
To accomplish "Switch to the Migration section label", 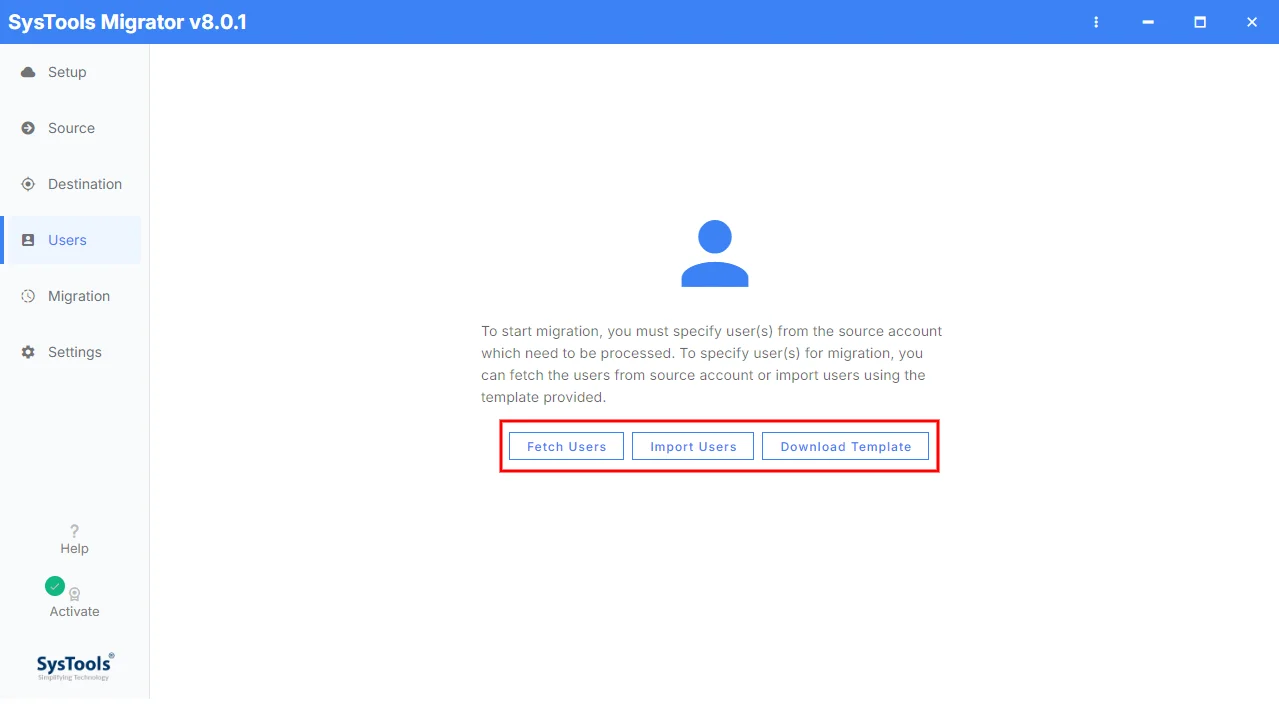I will [x=79, y=296].
